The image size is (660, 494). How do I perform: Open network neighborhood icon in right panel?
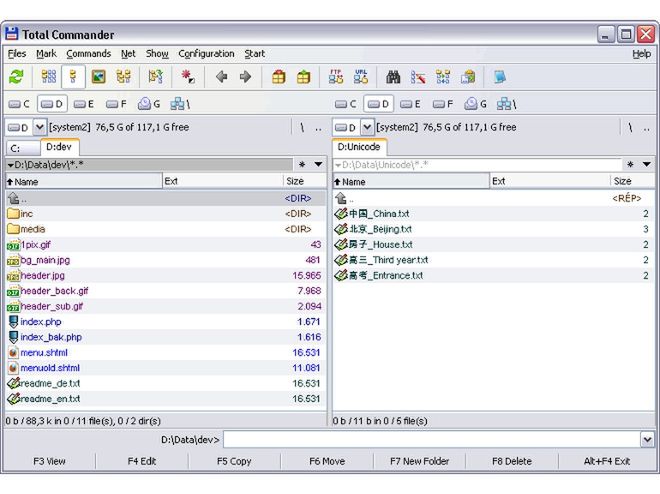506,104
